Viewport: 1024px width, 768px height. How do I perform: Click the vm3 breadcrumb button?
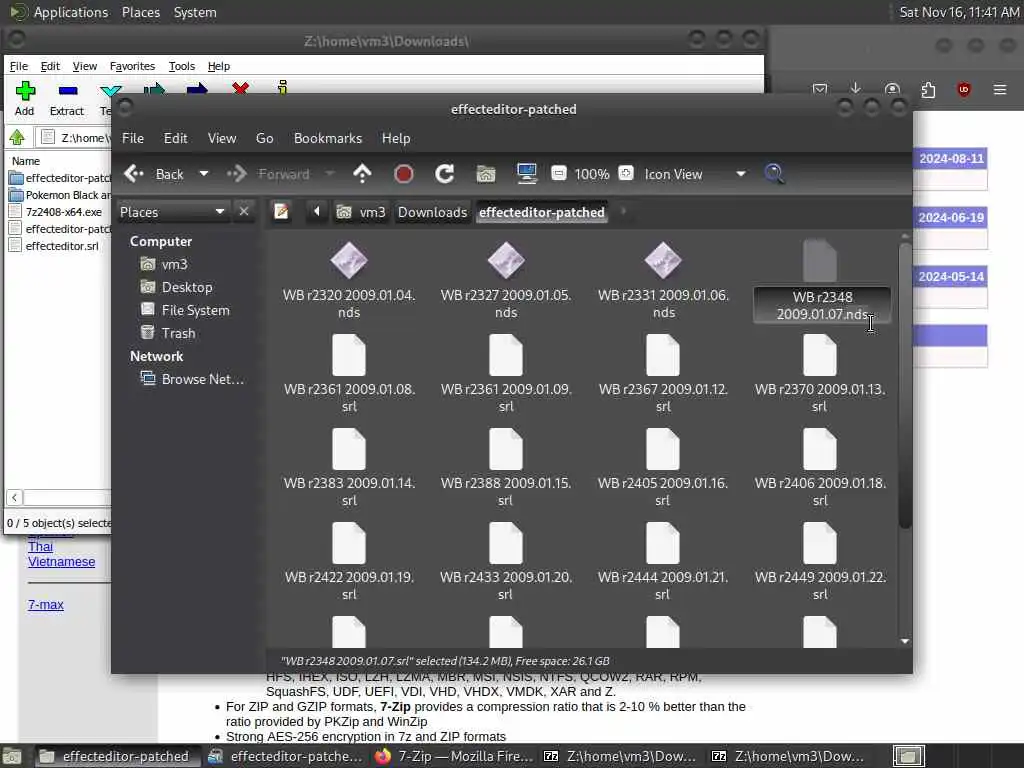click(360, 212)
